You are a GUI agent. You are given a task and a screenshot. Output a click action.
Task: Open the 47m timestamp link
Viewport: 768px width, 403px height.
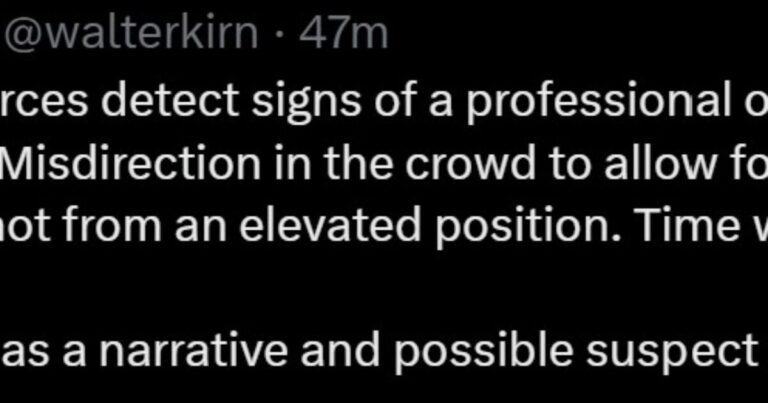(344, 33)
